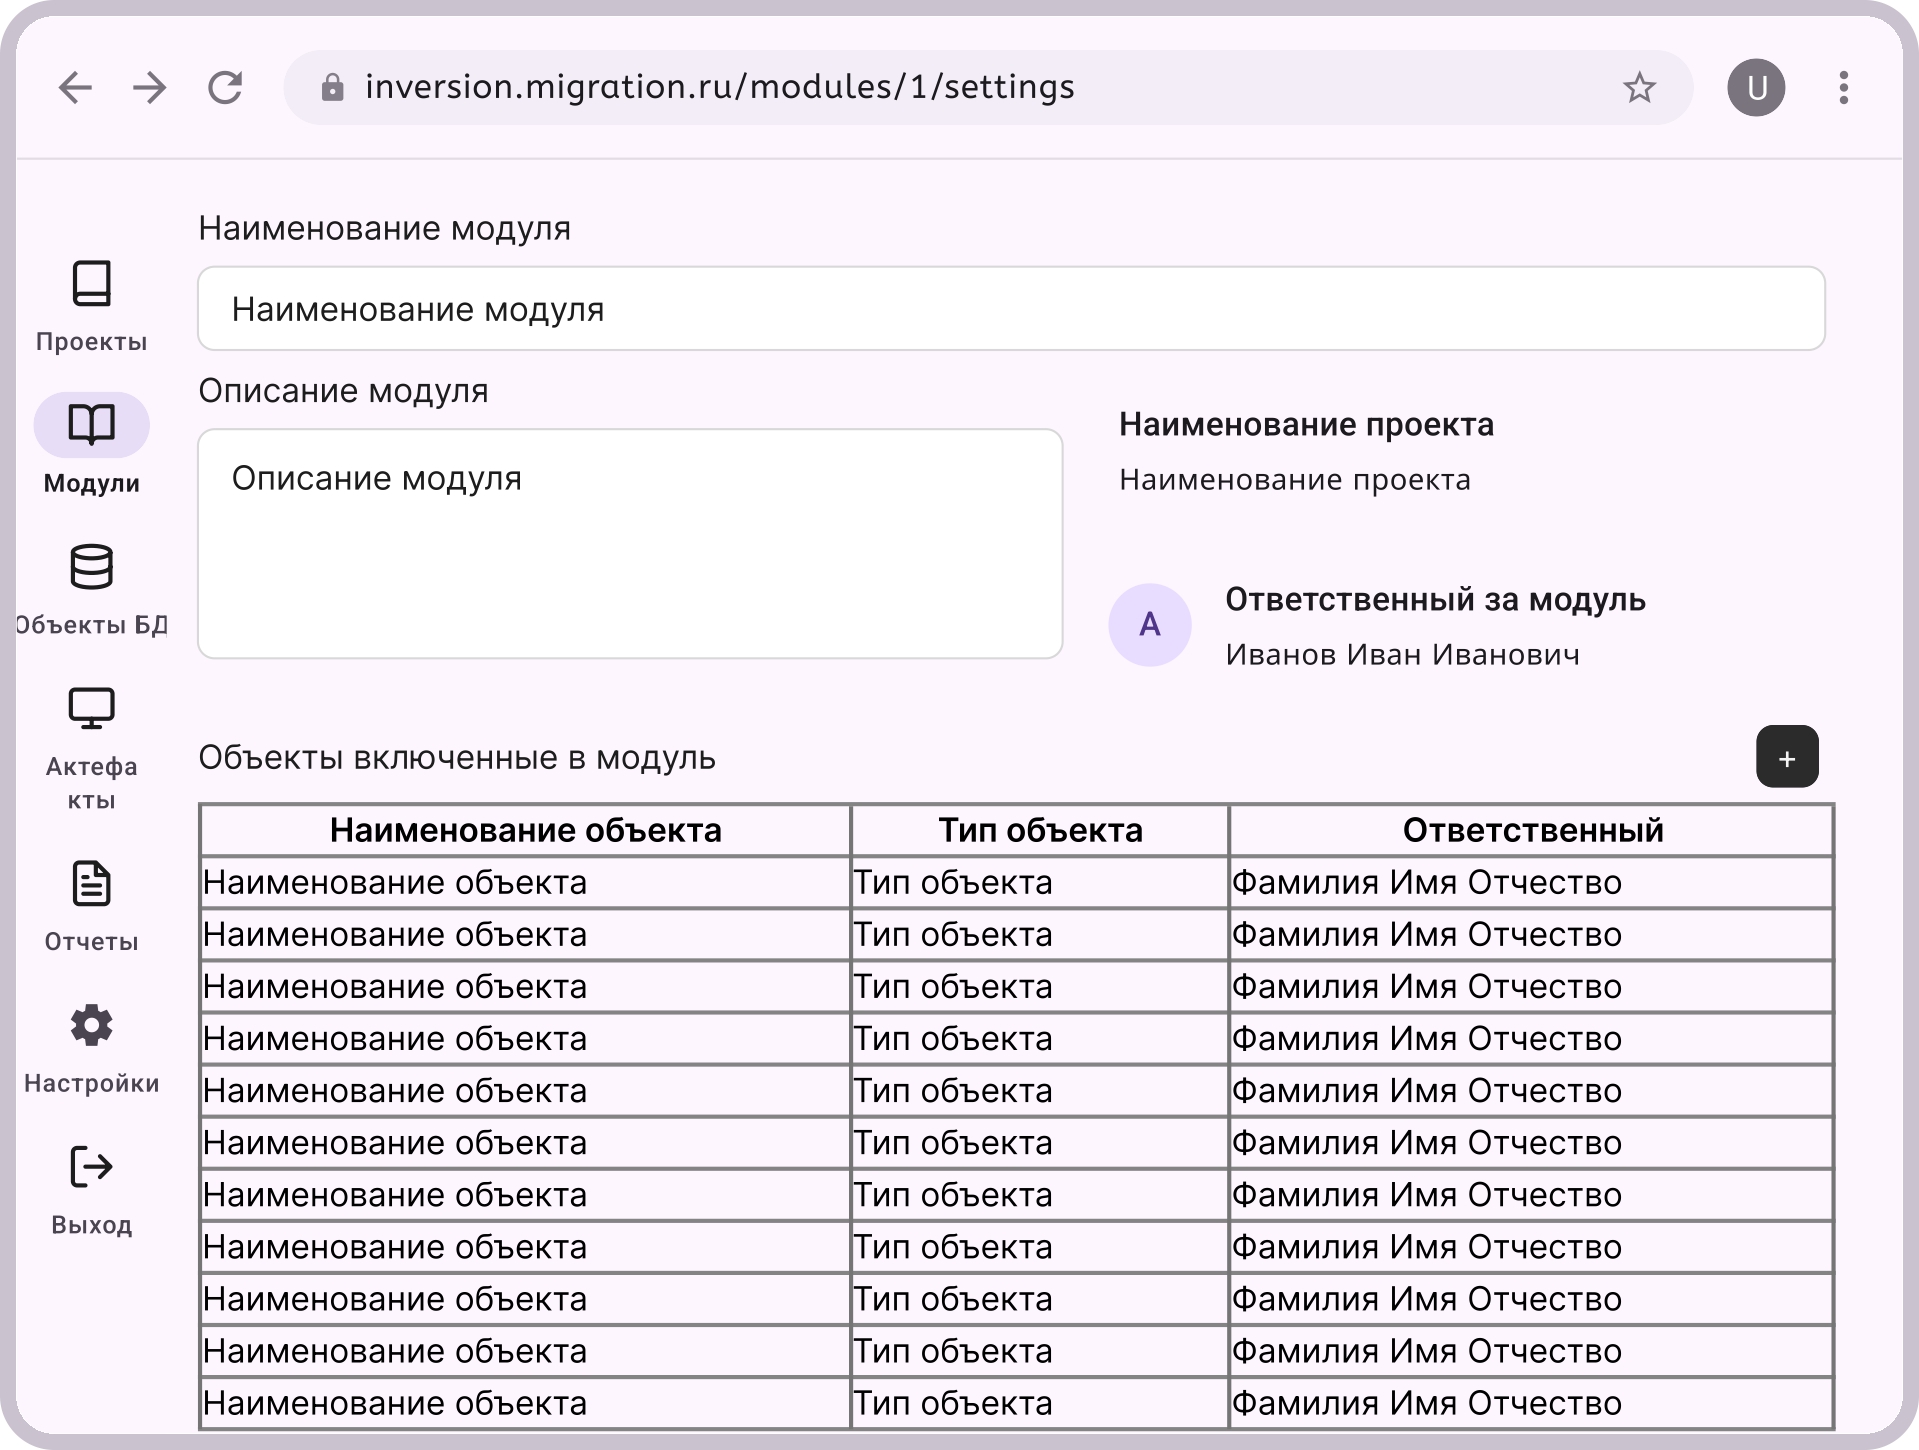The height and width of the screenshot is (1450, 1919).
Task: Click the browser reload icon
Action: [x=227, y=88]
